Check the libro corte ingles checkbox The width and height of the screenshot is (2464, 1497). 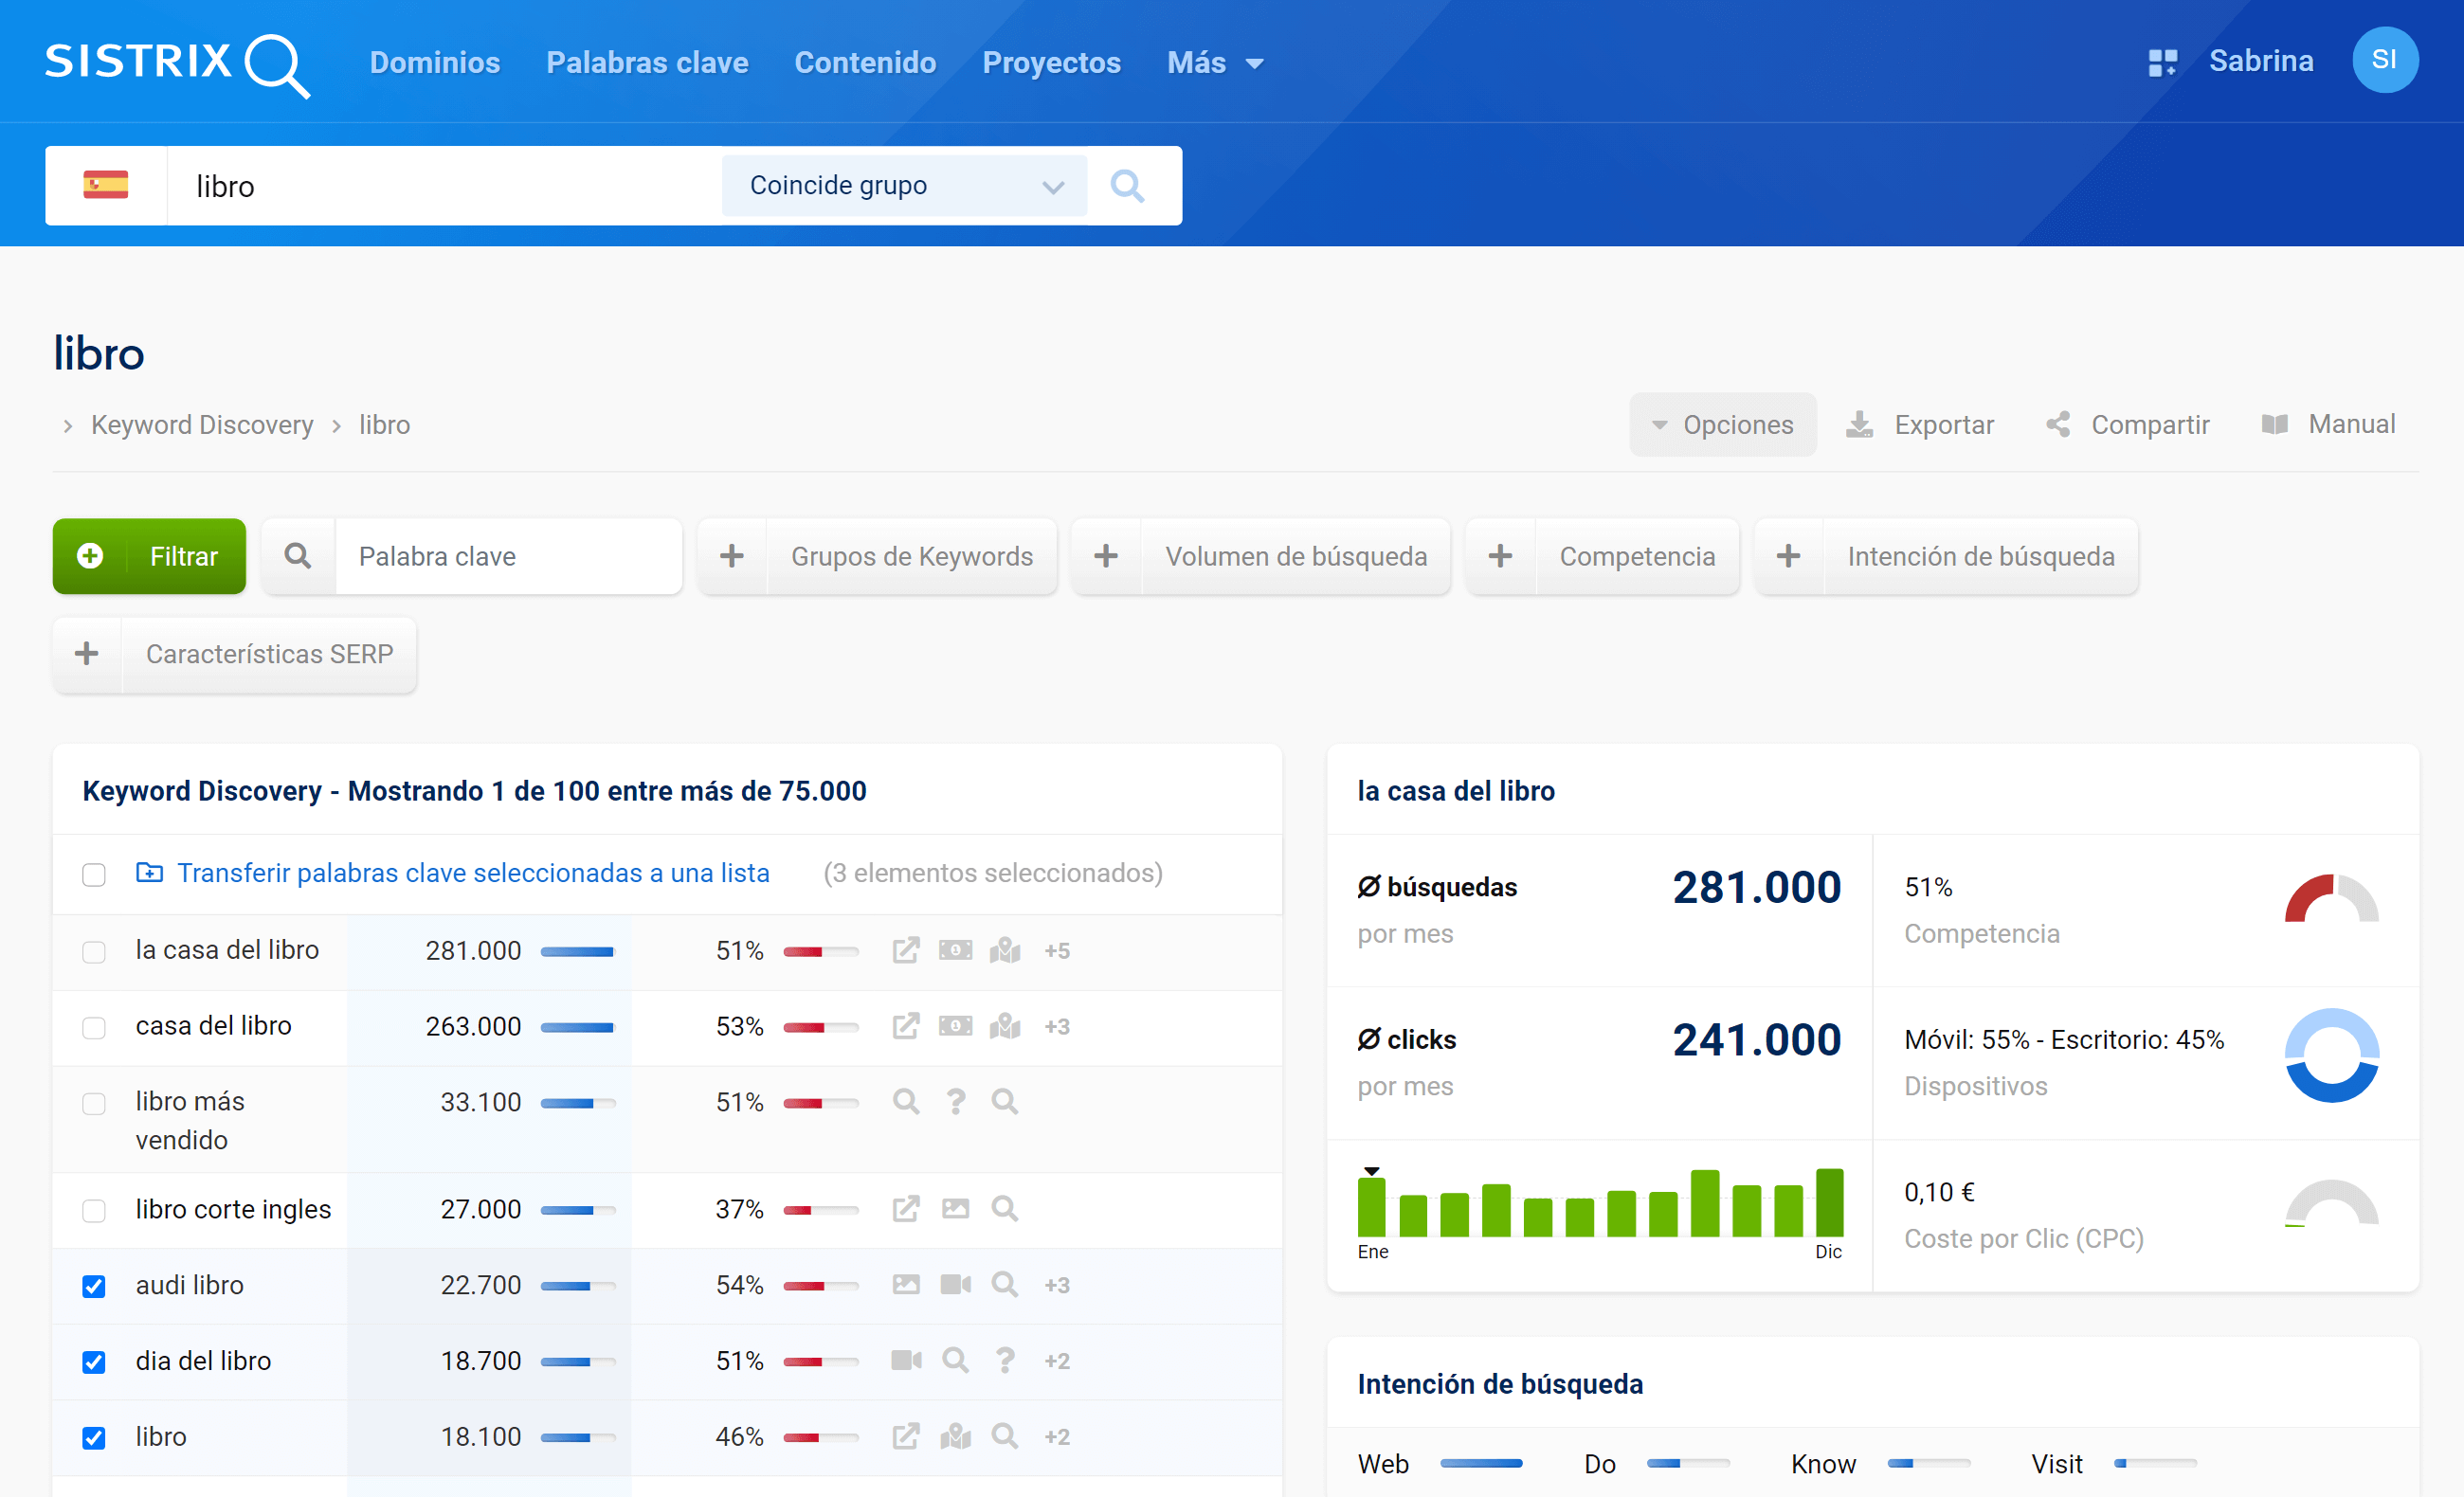click(94, 1210)
